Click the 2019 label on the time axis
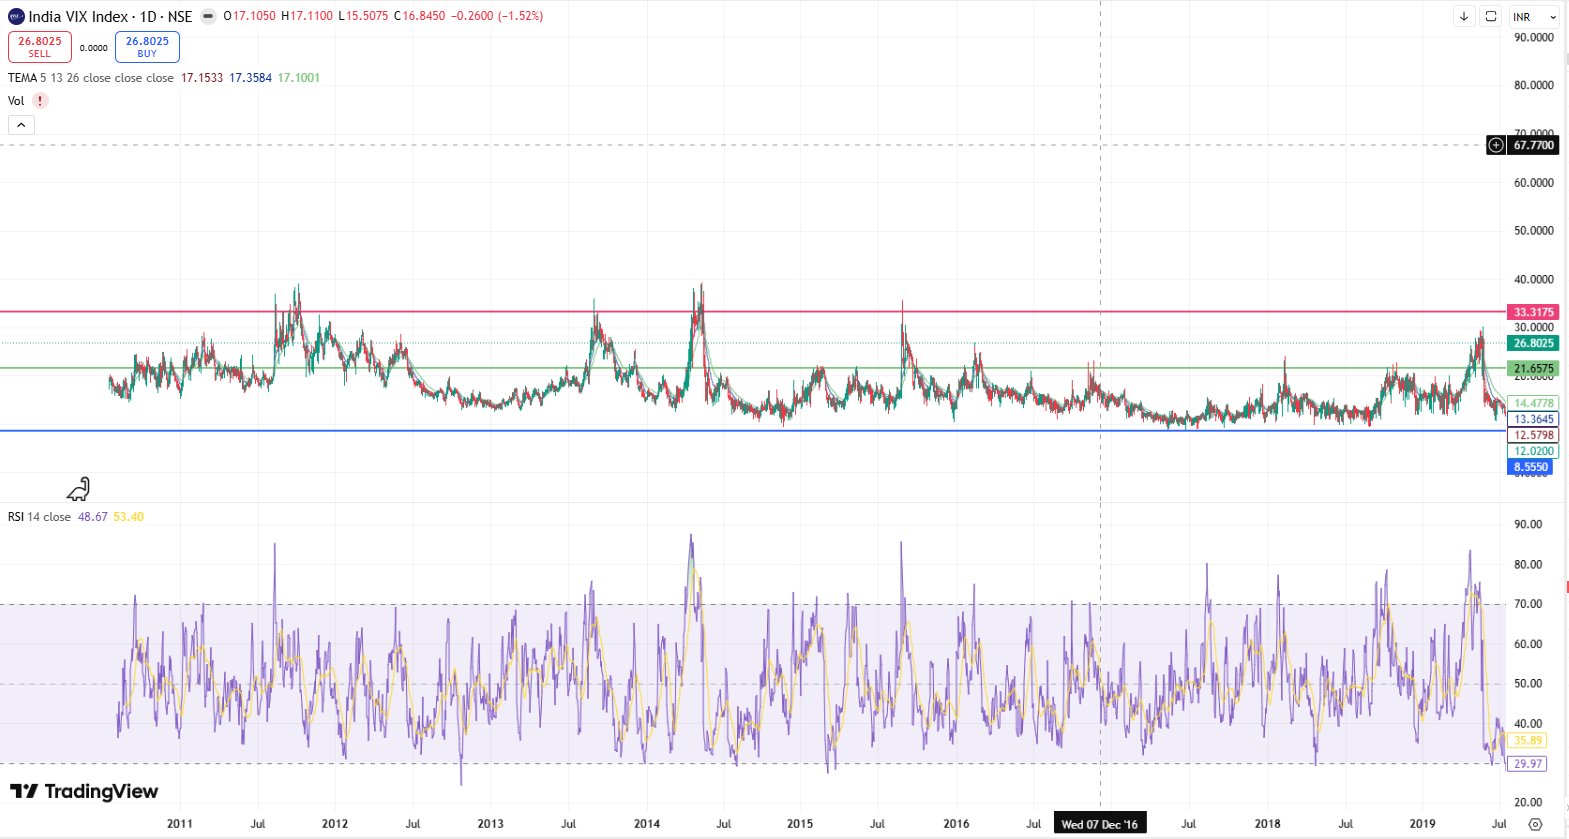Viewport: 1569px width, 839px height. click(1422, 824)
